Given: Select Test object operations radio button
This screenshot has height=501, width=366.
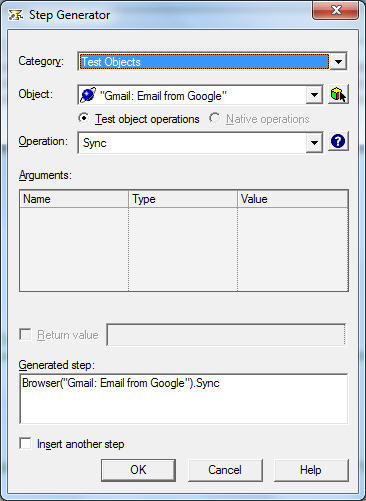Looking at the screenshot, I should click(x=83, y=118).
